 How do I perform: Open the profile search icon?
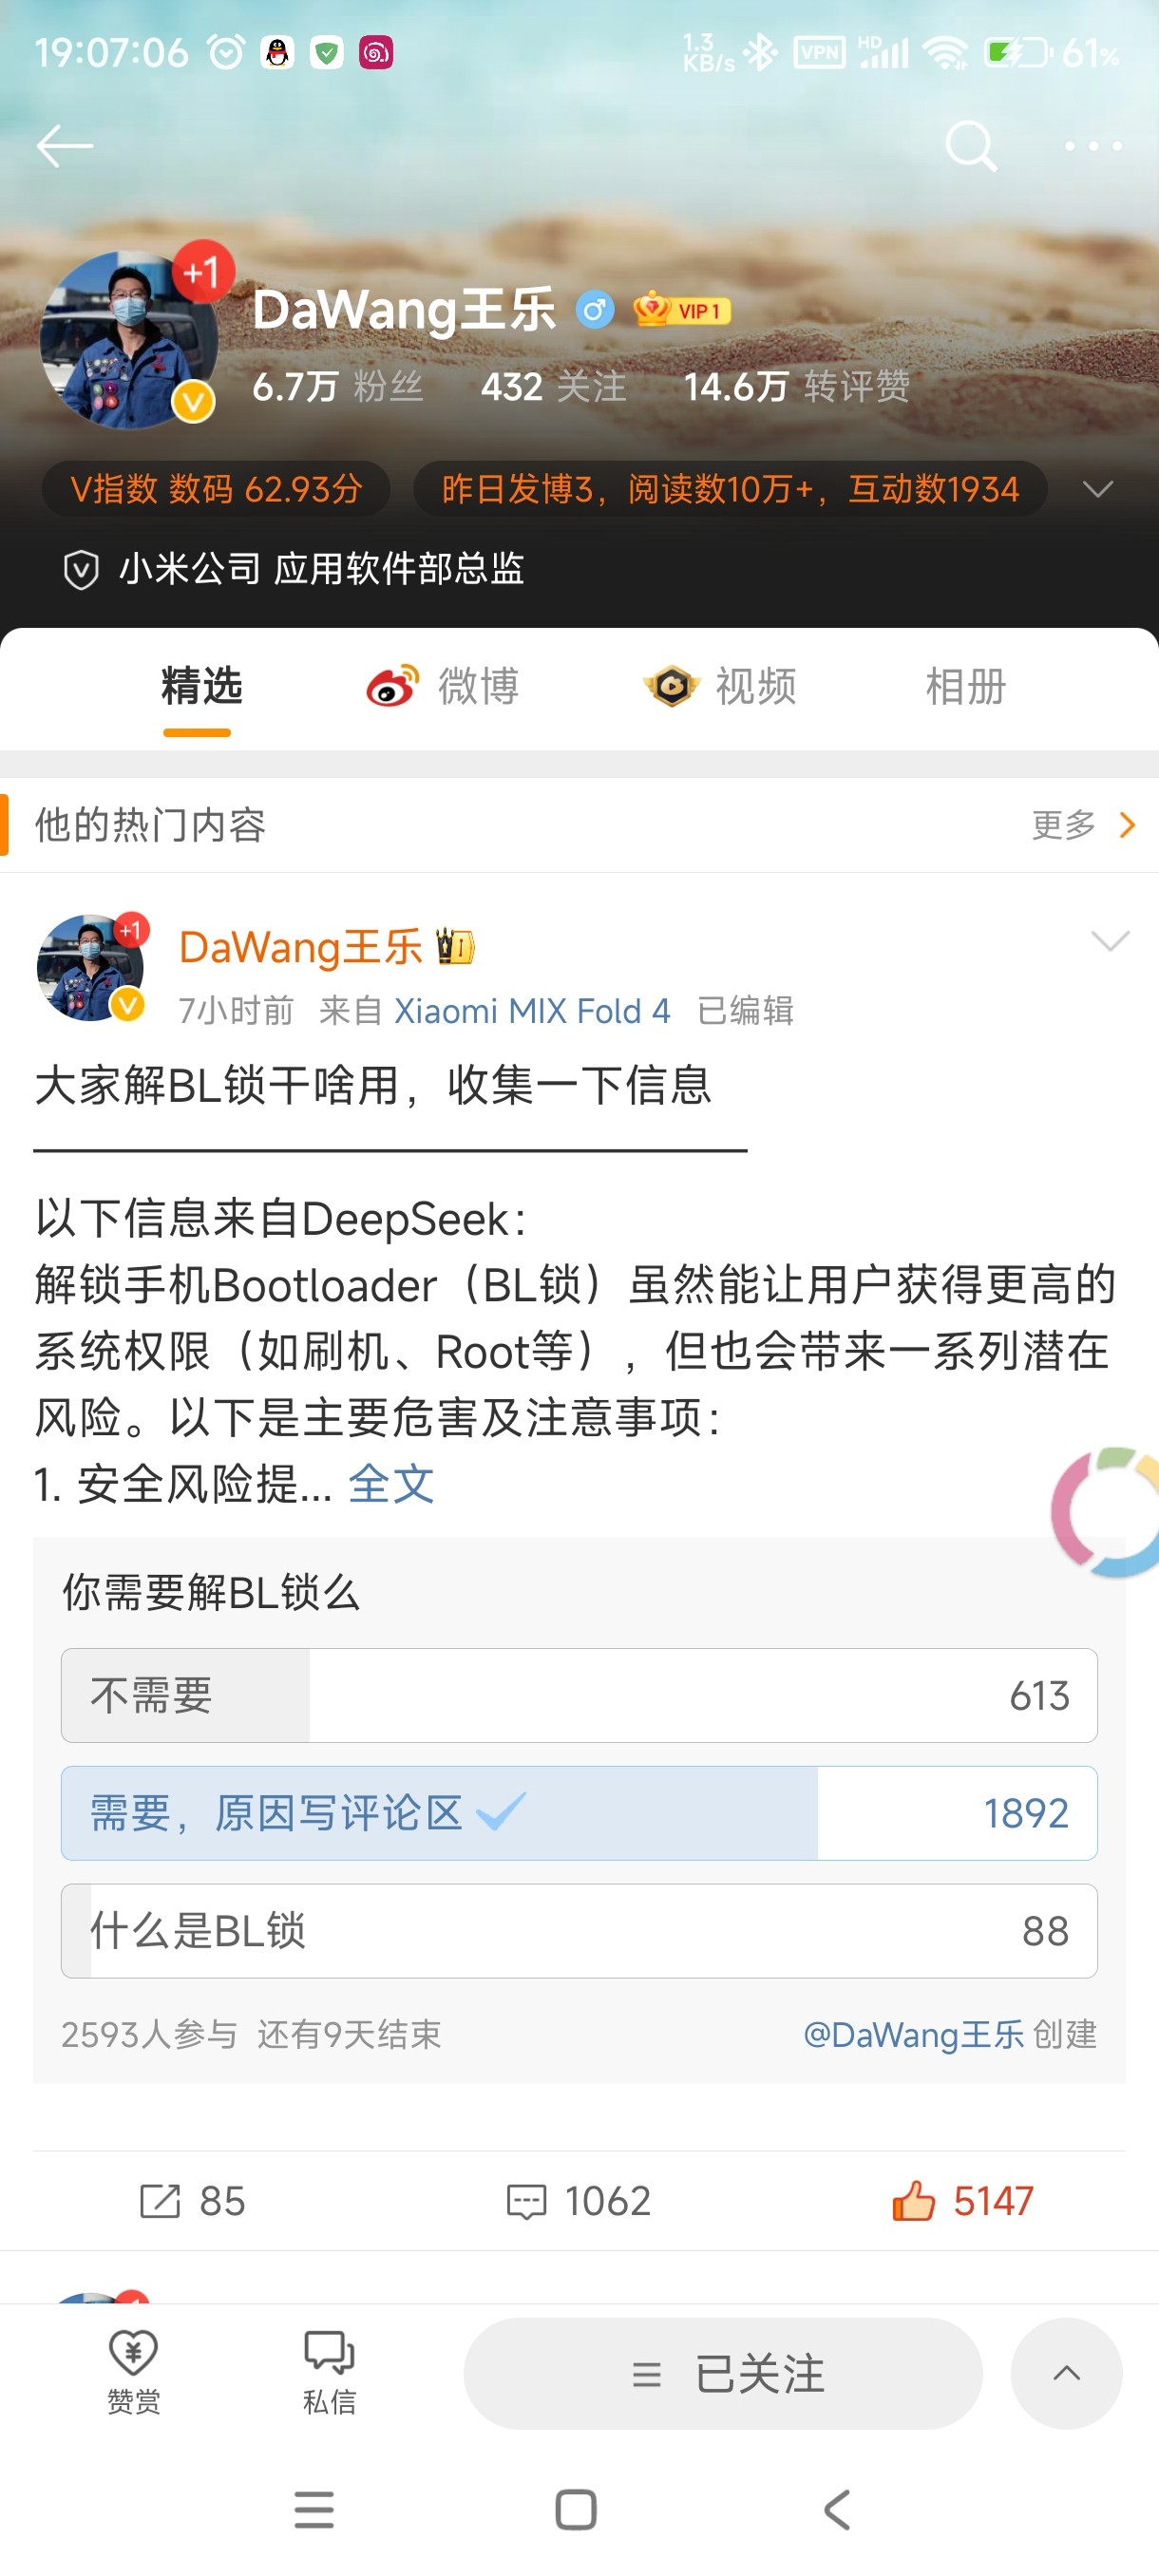(x=970, y=146)
